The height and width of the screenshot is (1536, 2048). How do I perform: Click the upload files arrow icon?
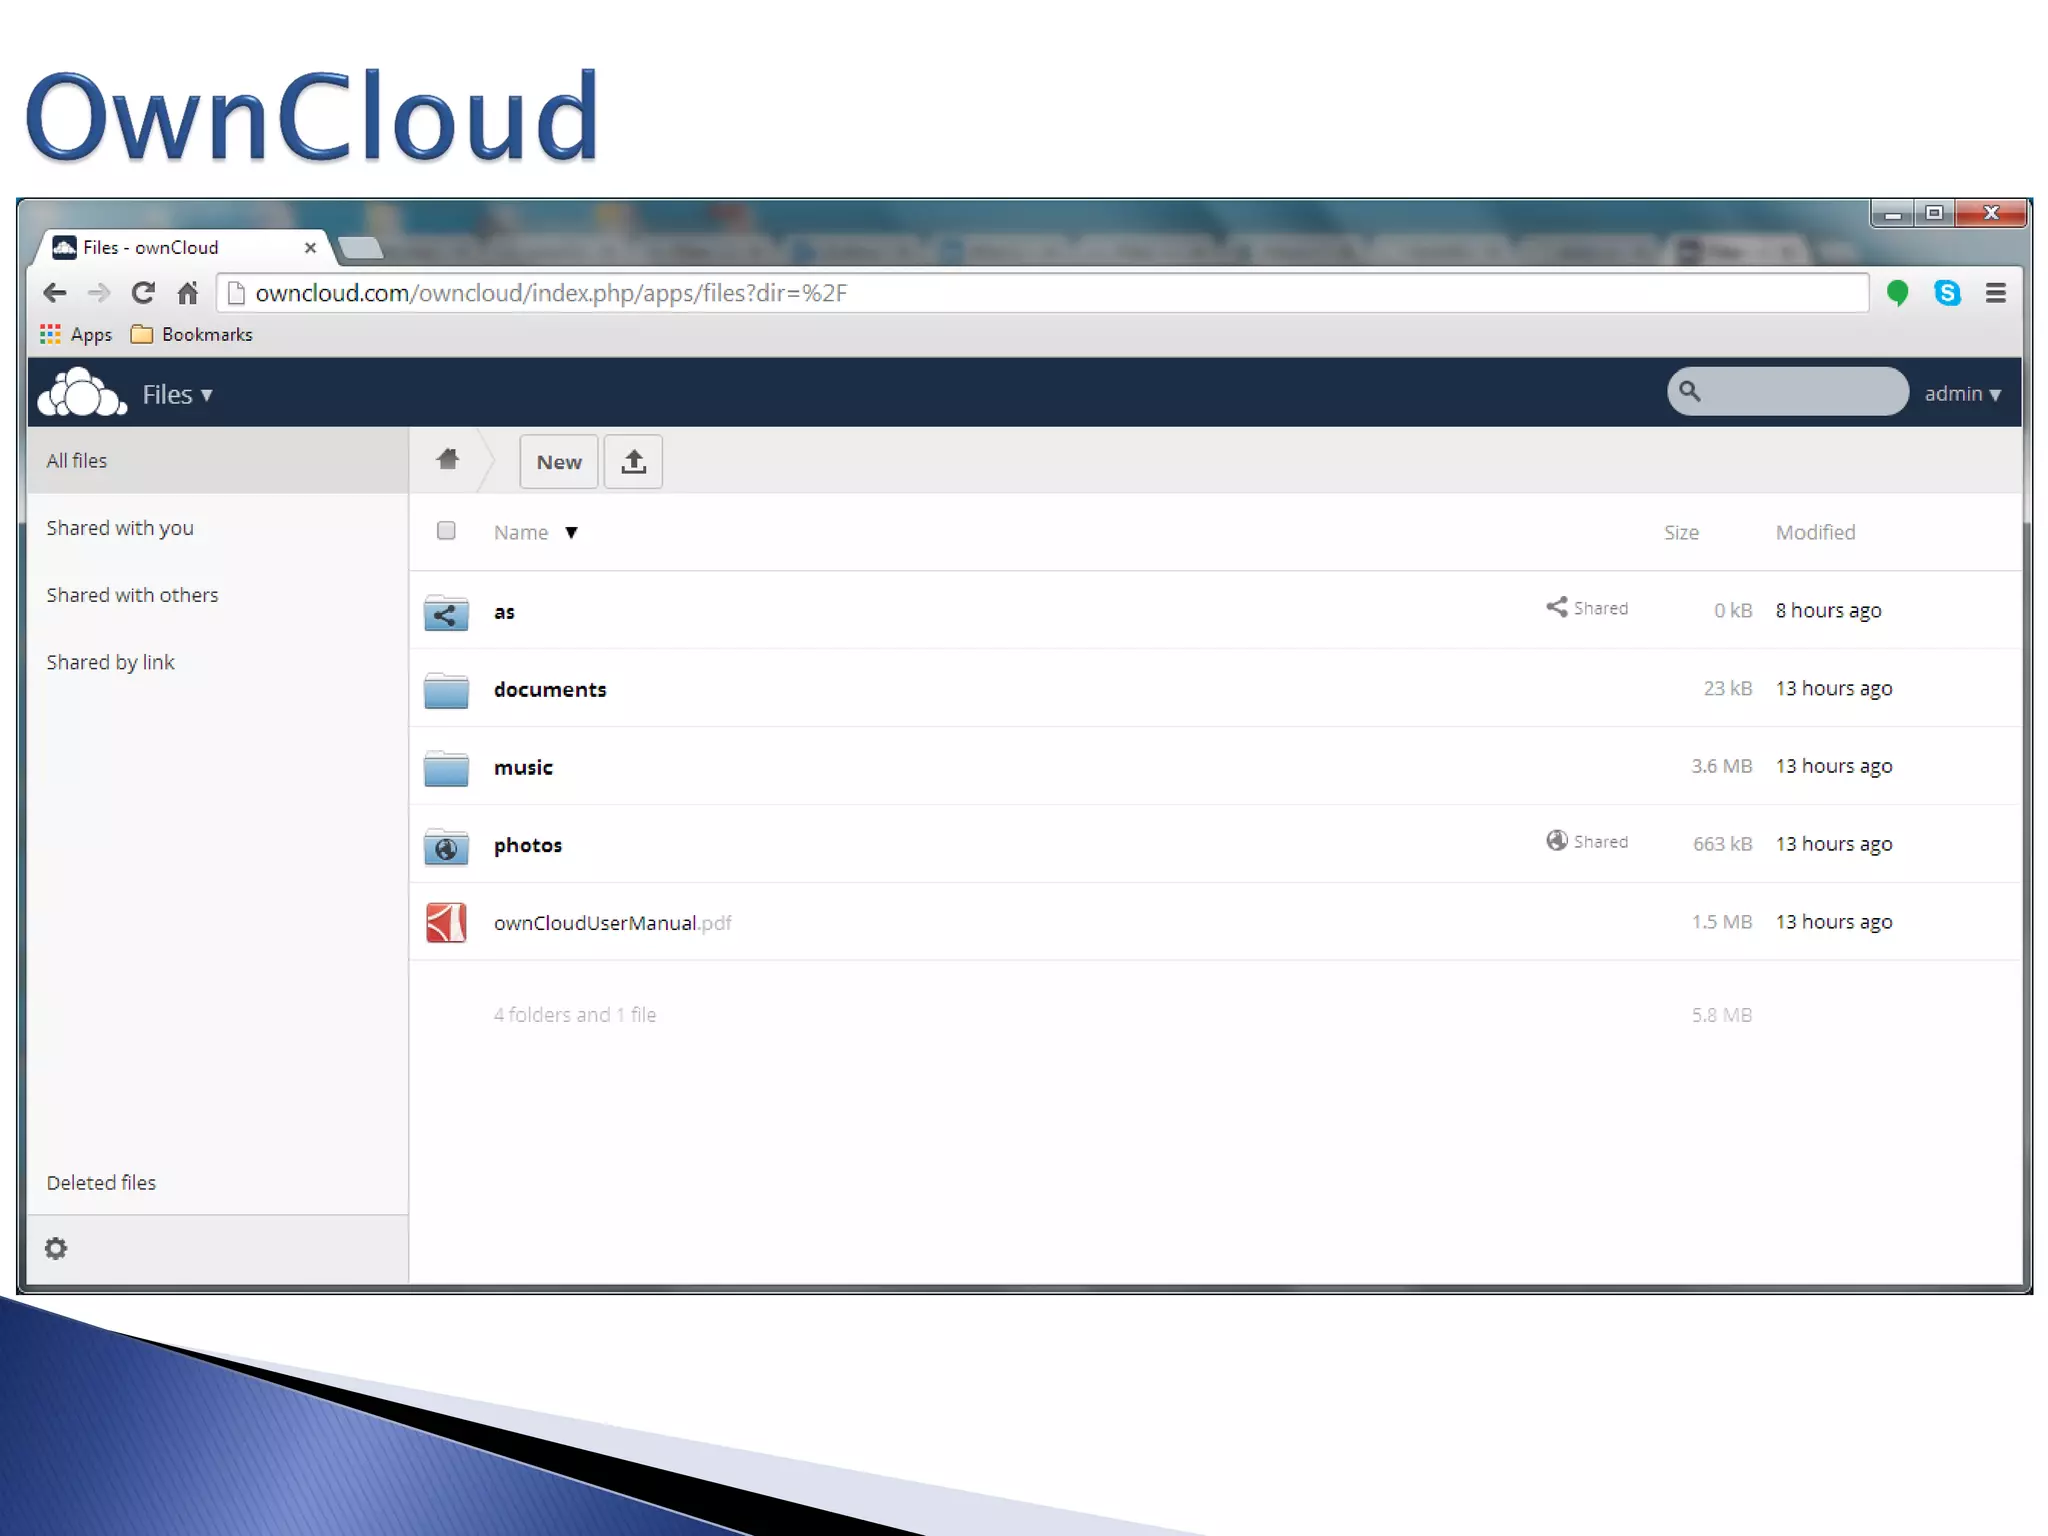[x=633, y=462]
